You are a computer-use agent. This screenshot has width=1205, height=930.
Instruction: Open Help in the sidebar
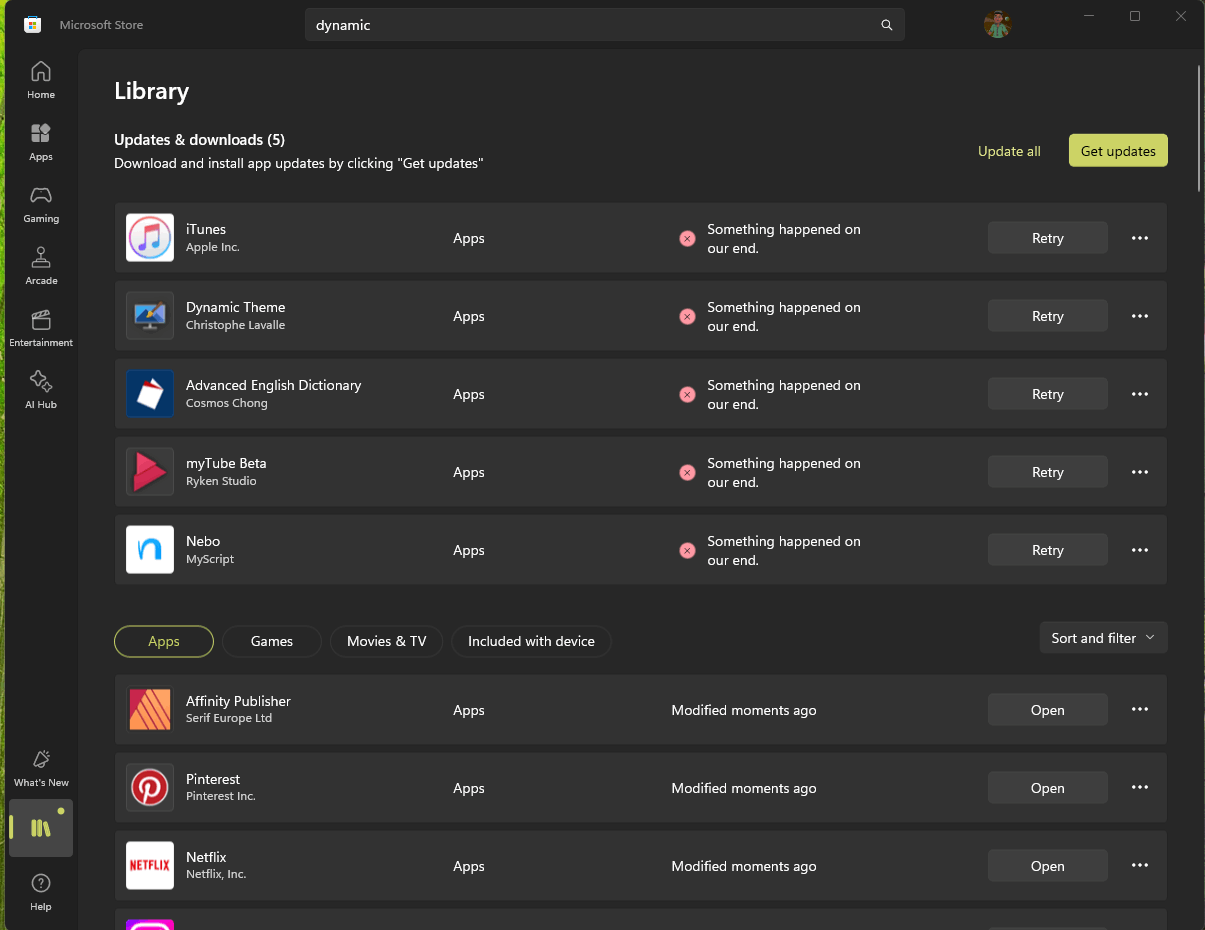[x=41, y=891]
